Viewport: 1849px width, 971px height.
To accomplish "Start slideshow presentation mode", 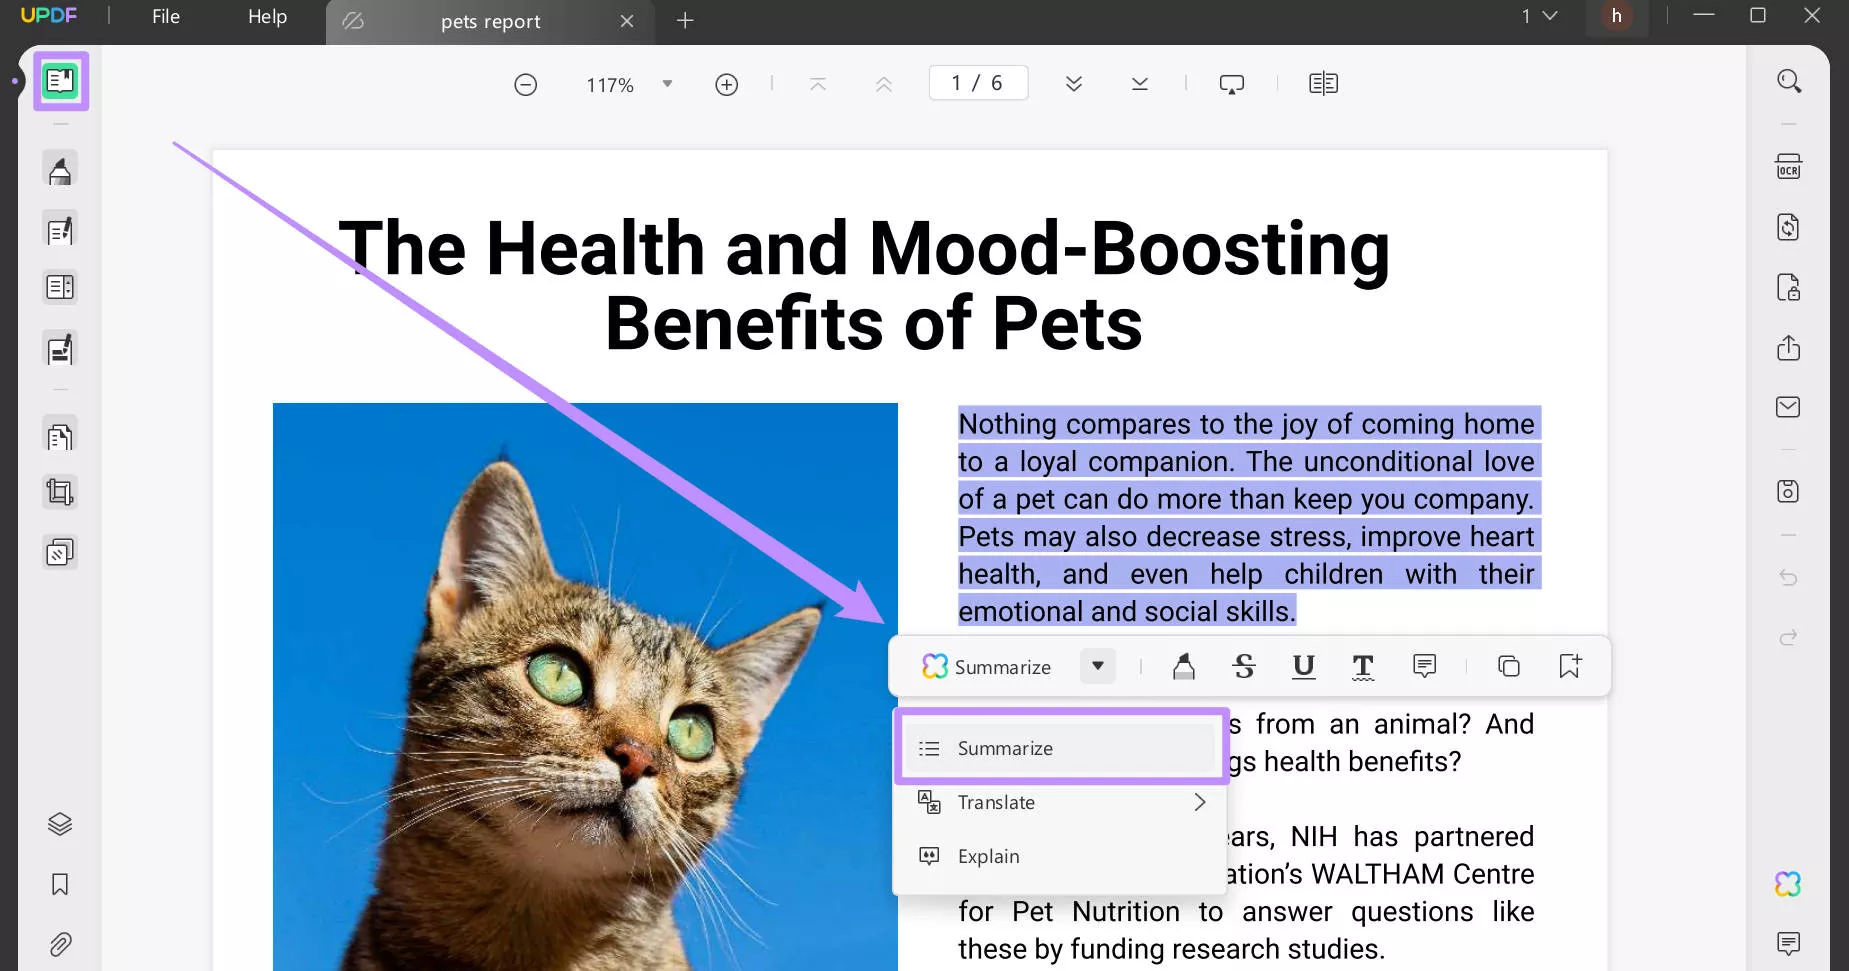I will [1232, 84].
